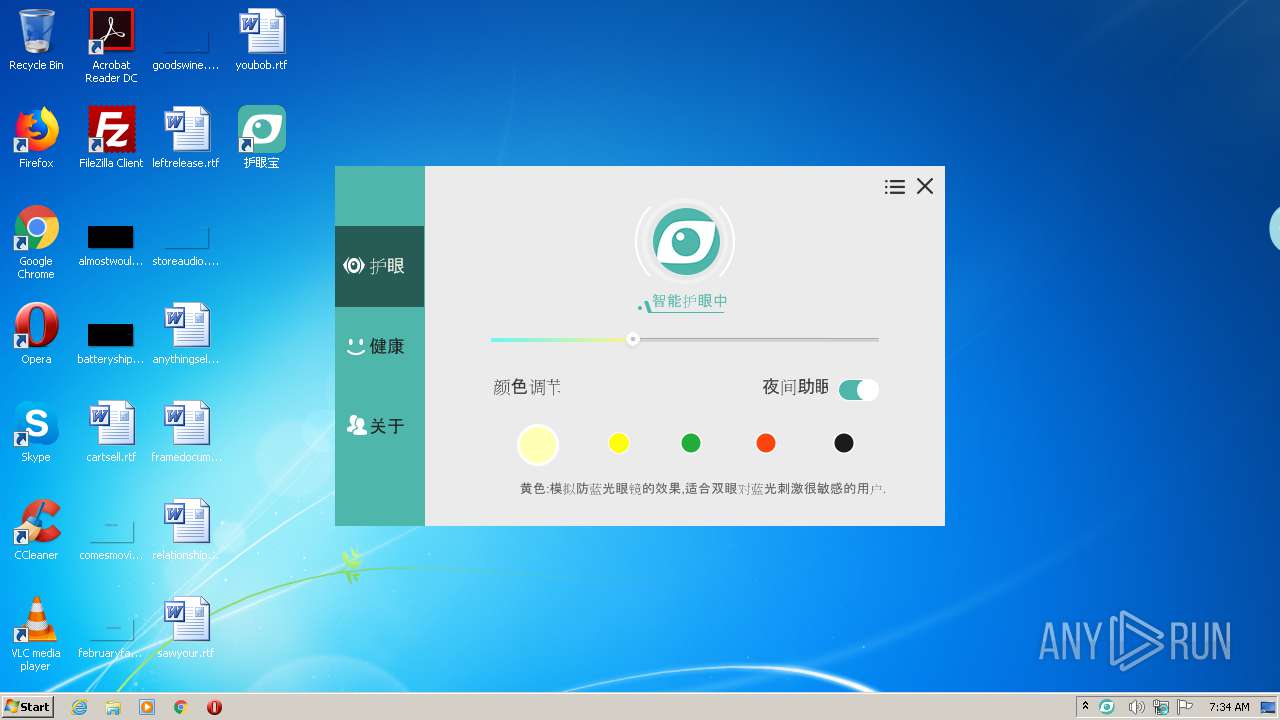Open the anythingsel... document icon

(x=186, y=334)
